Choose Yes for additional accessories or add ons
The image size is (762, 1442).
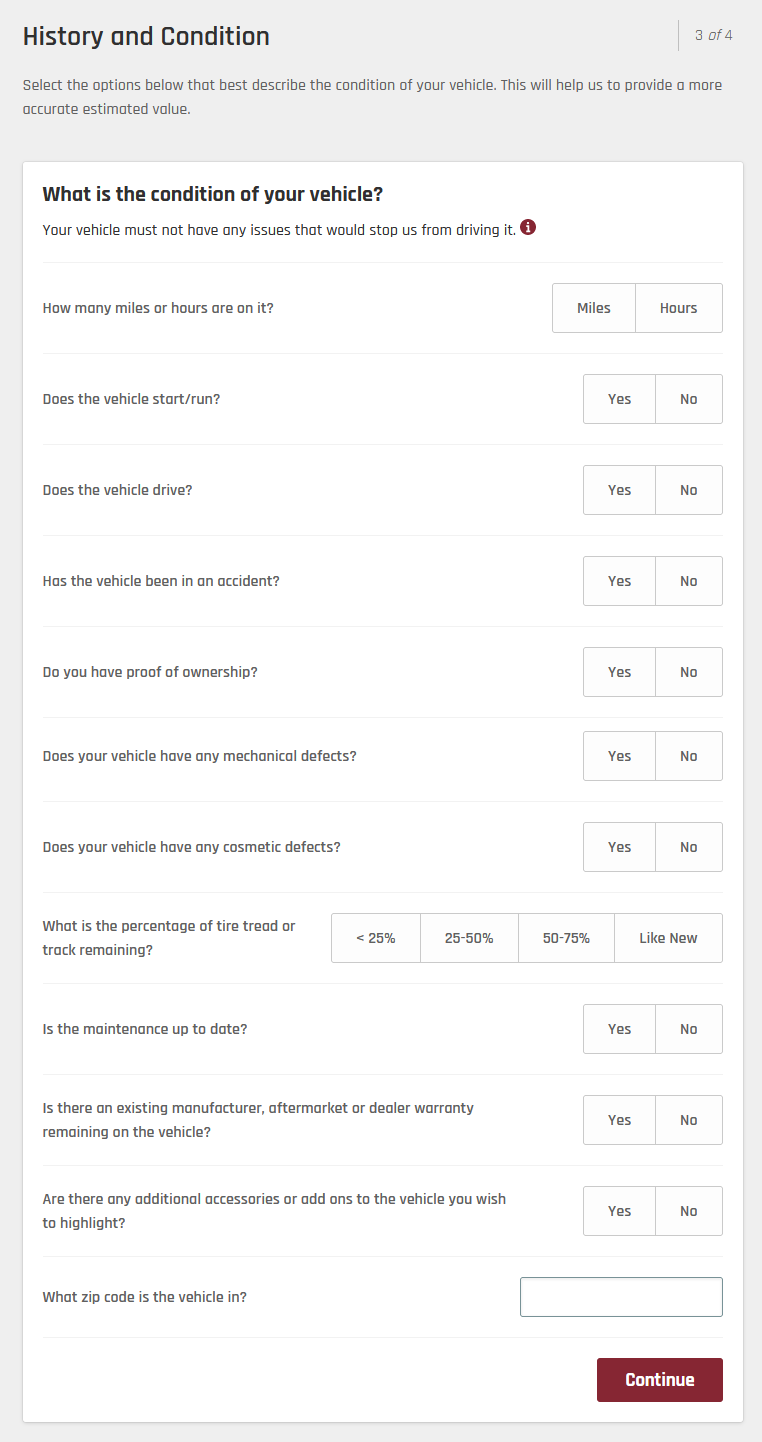[619, 1211]
